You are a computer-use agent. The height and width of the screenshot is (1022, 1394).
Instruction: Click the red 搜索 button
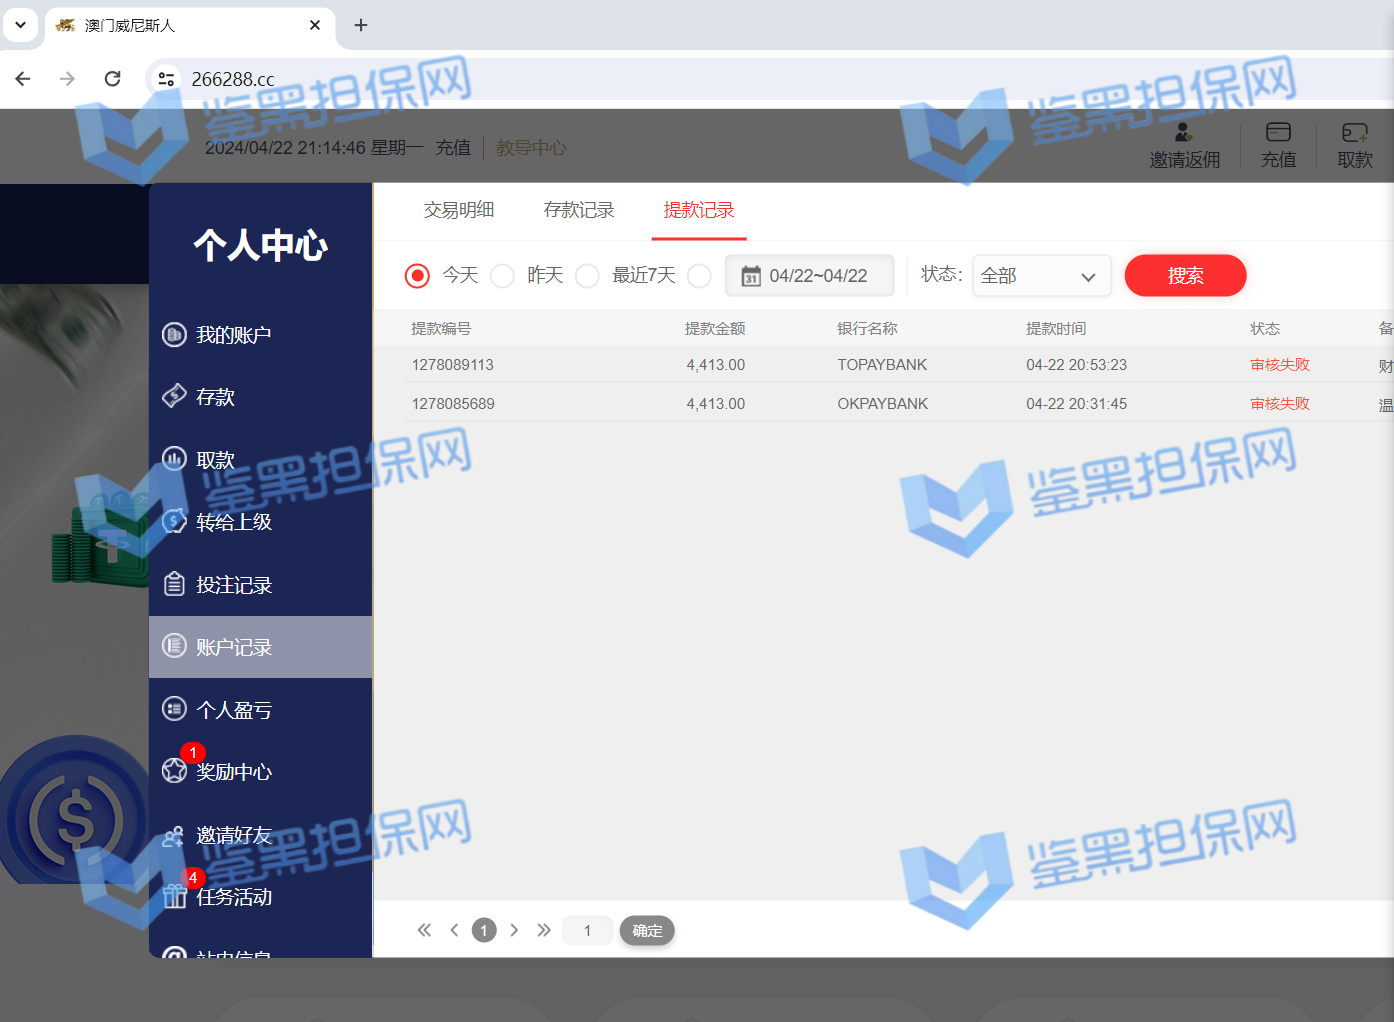[1185, 276]
